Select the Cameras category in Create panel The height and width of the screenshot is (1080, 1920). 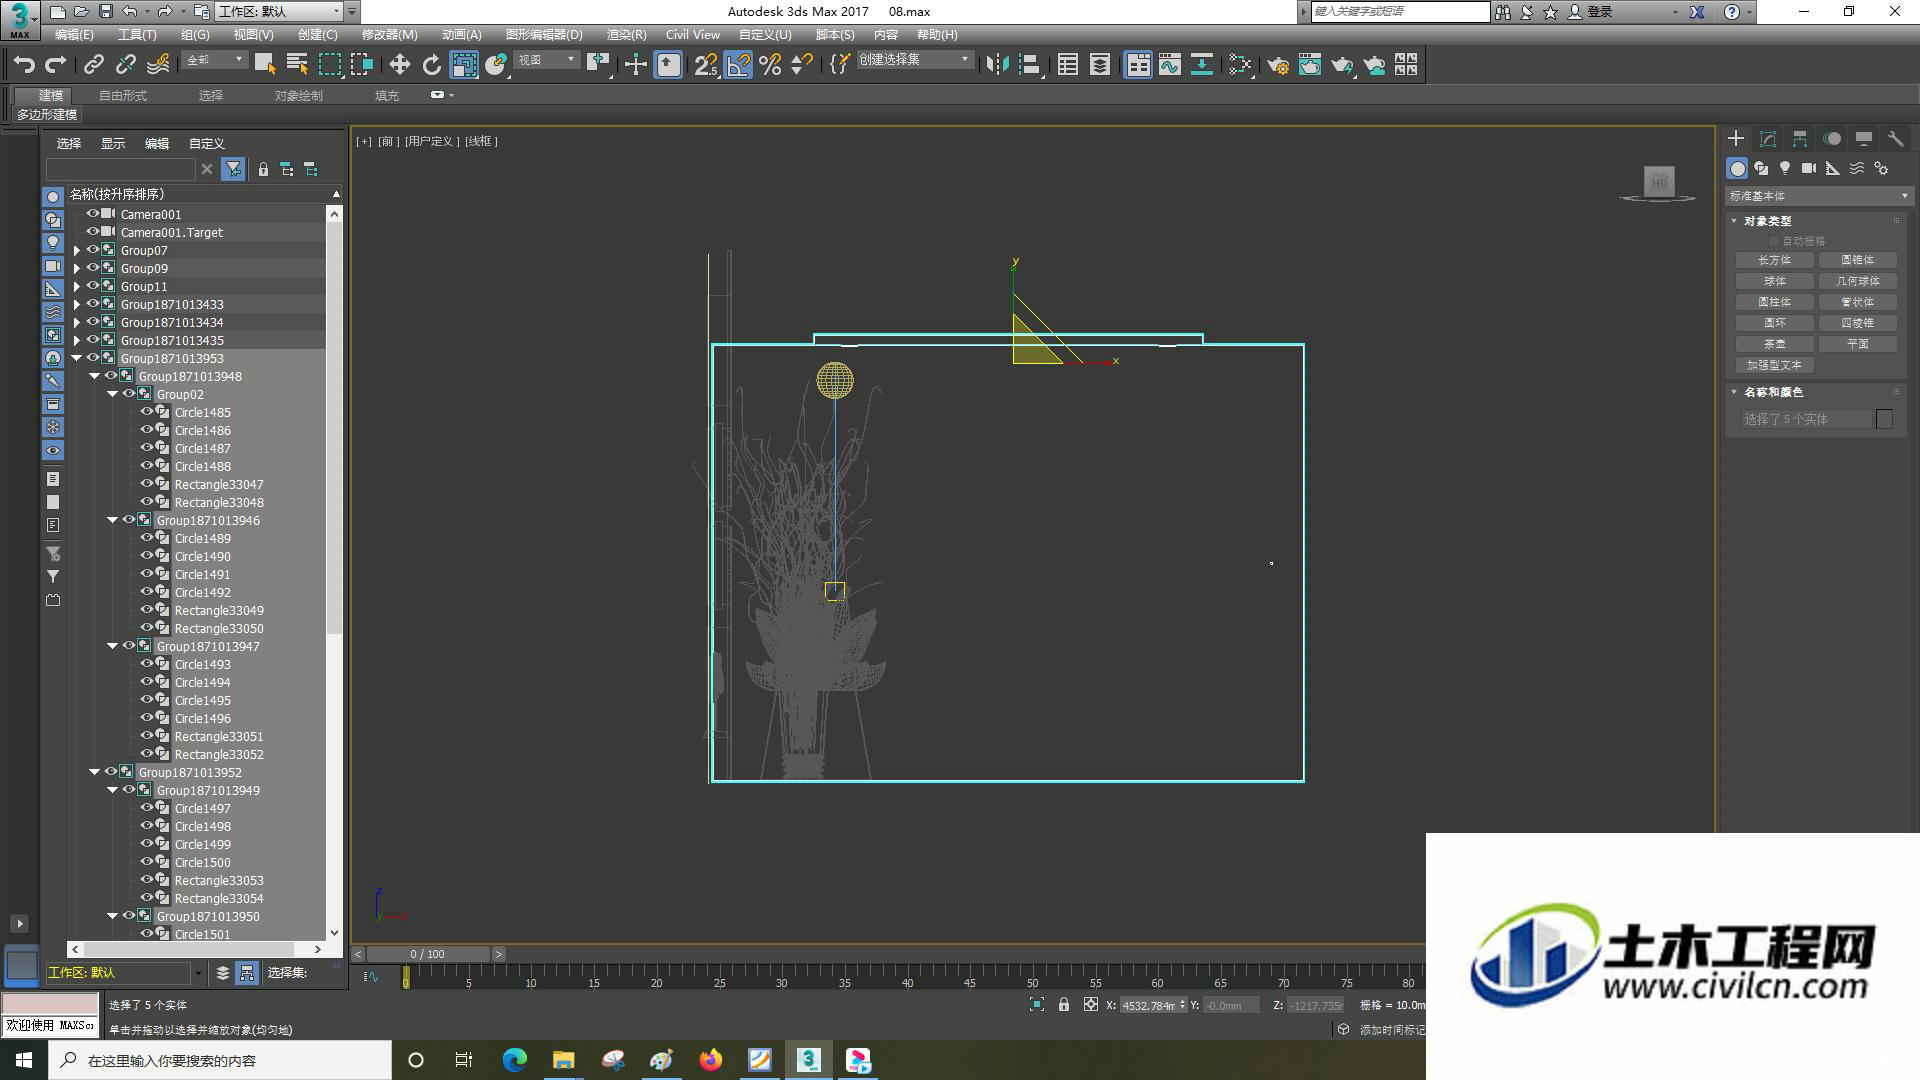tap(1809, 168)
